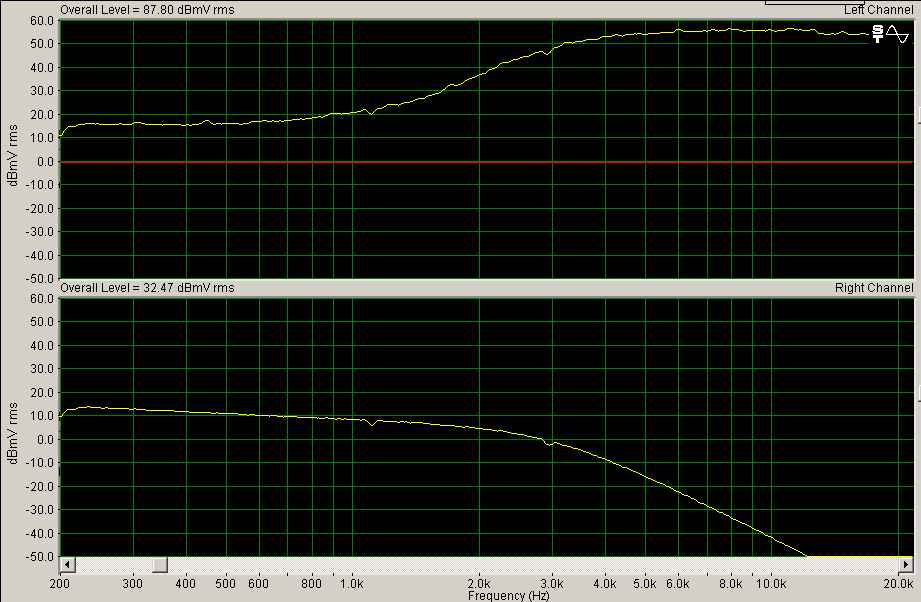
Task: Click the 5.0k frequency axis label
Action: 645,584
